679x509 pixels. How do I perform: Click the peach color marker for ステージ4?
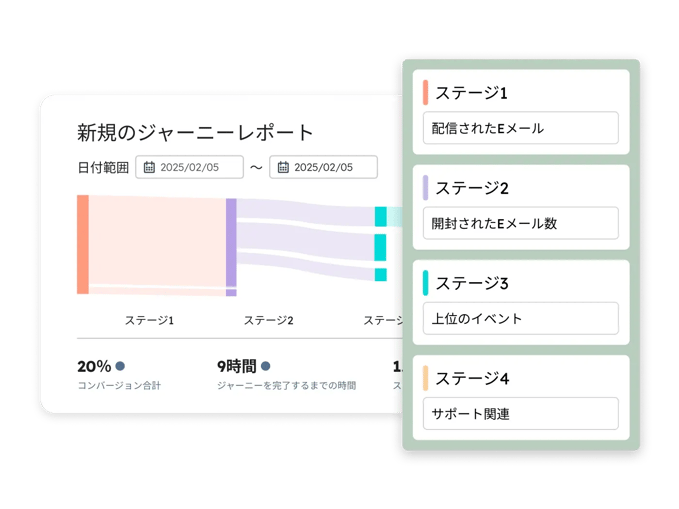click(426, 378)
